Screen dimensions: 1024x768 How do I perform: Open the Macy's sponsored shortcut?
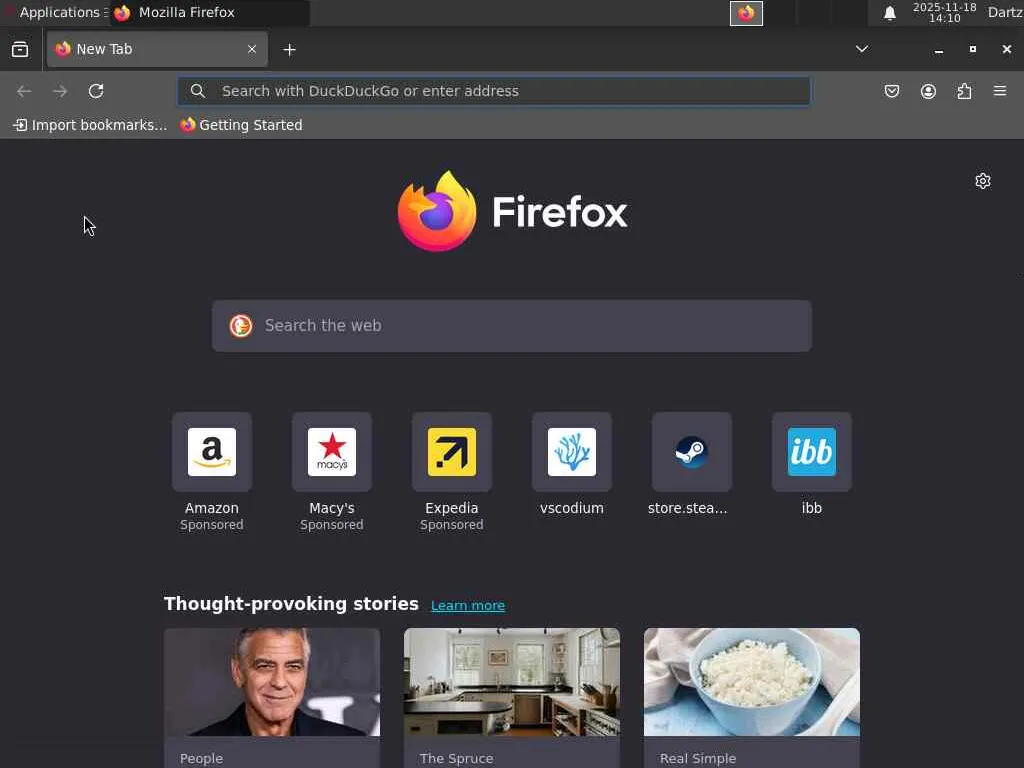[x=332, y=452]
